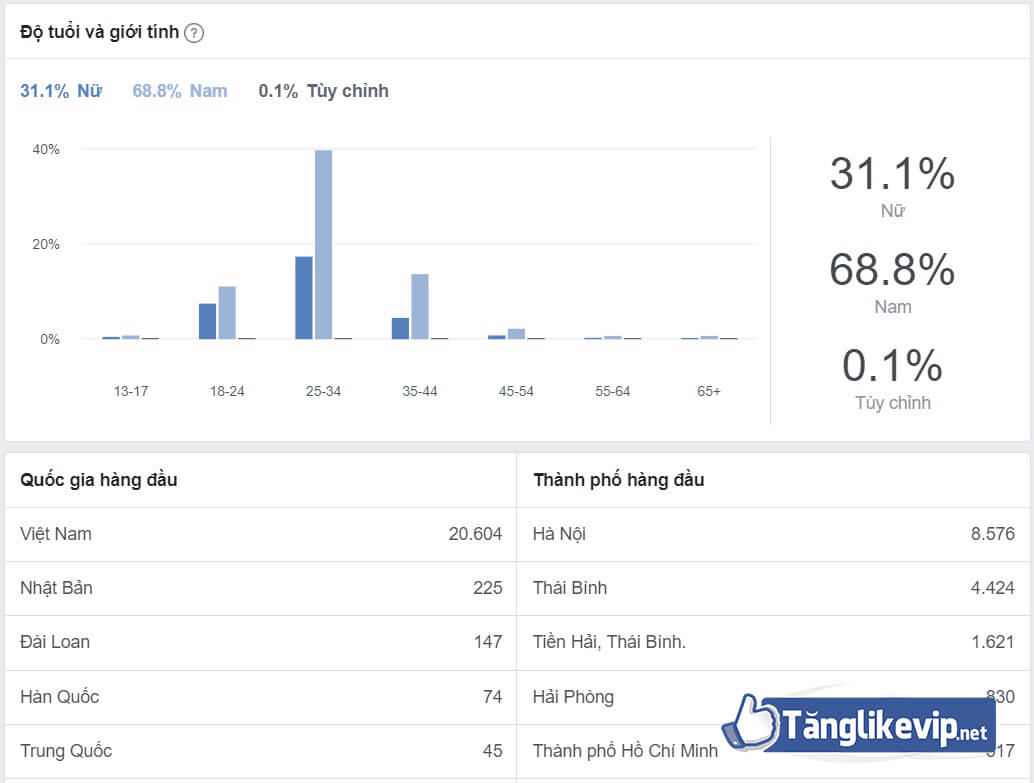Click the Thành phố hàng đầu header
This screenshot has height=783, width=1034.
(618, 480)
